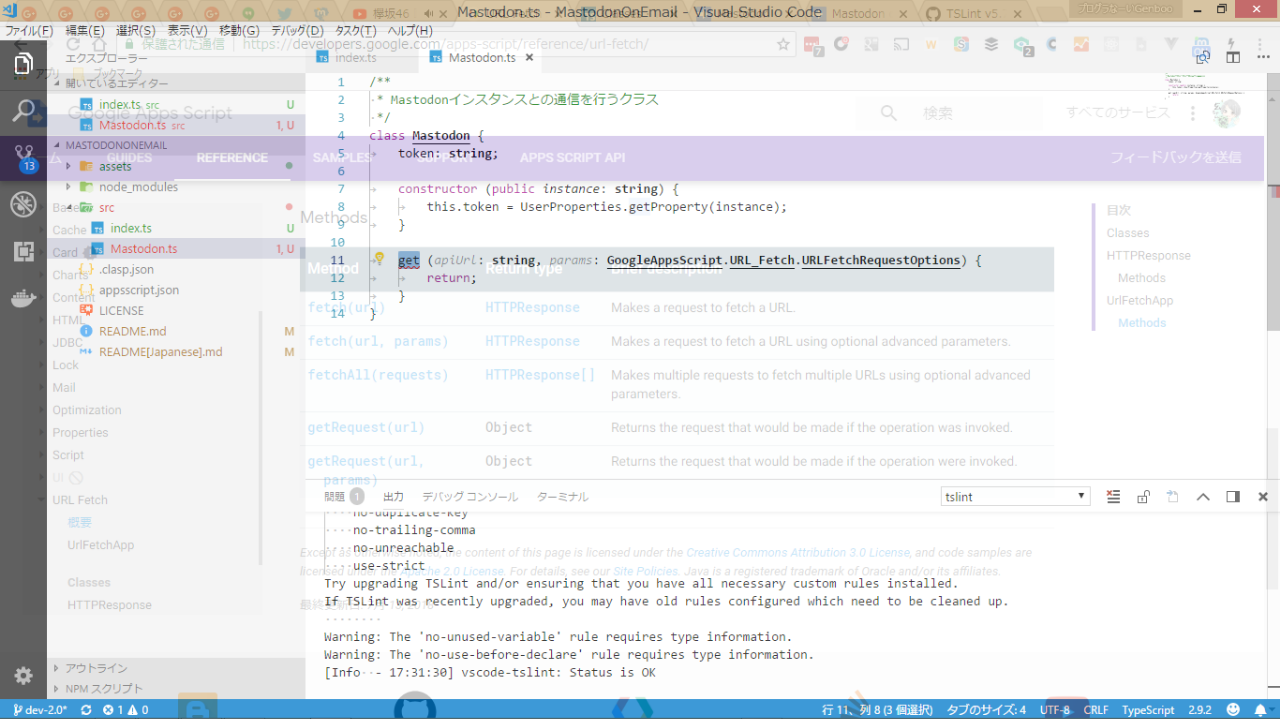This screenshot has width=1280, height=719.
Task: Click the manage gear icon in activity bar
Action: [x=23, y=675]
